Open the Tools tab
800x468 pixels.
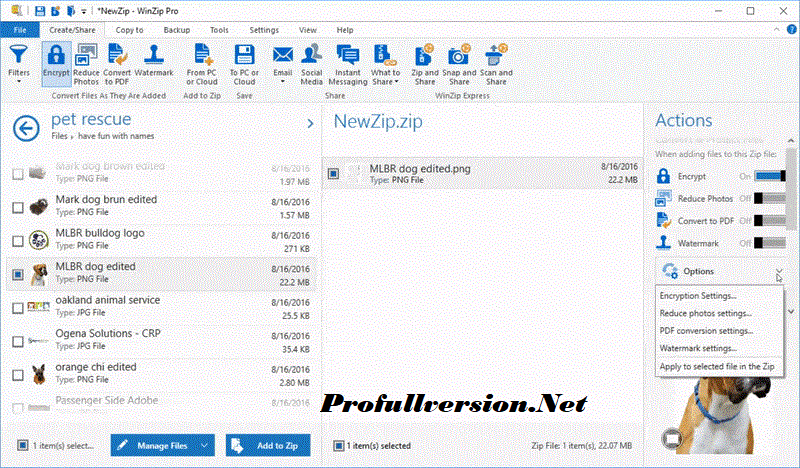[x=219, y=30]
